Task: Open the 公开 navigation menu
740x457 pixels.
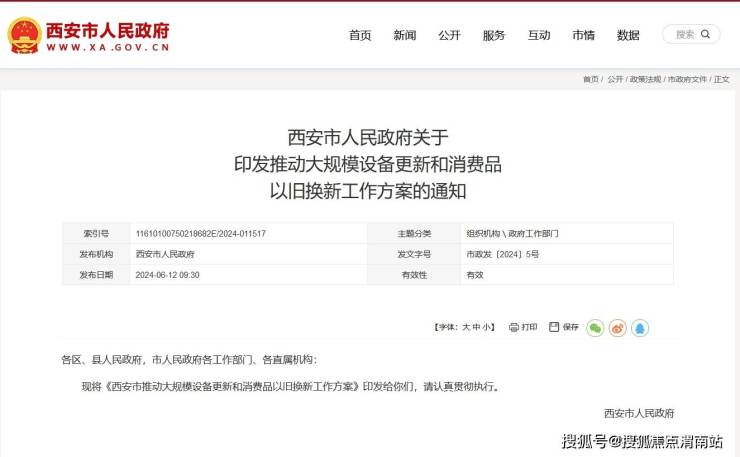Action: pos(449,35)
